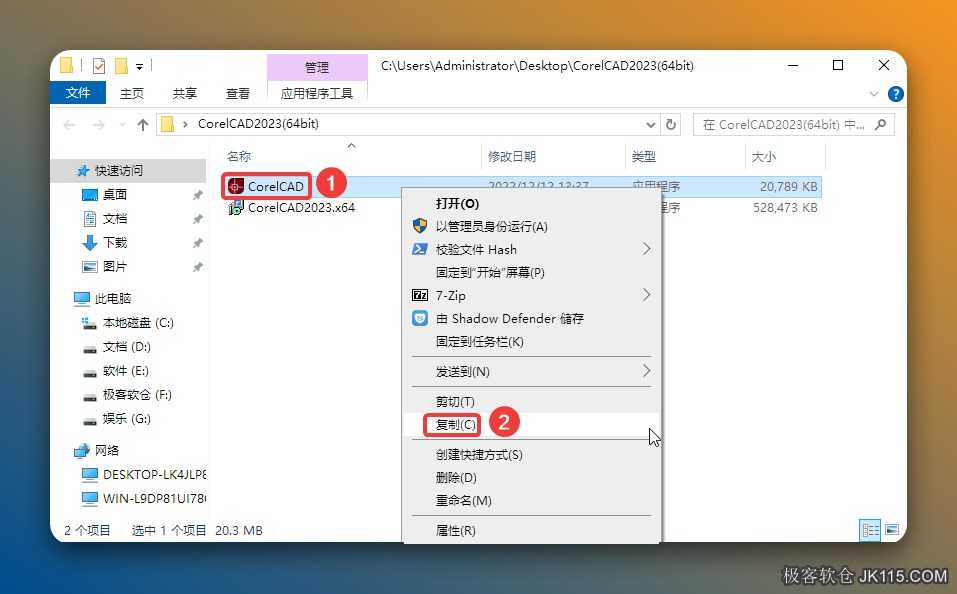Image resolution: width=957 pixels, height=594 pixels.
Task: Open the 7-Zip submenu
Action: tap(531, 295)
